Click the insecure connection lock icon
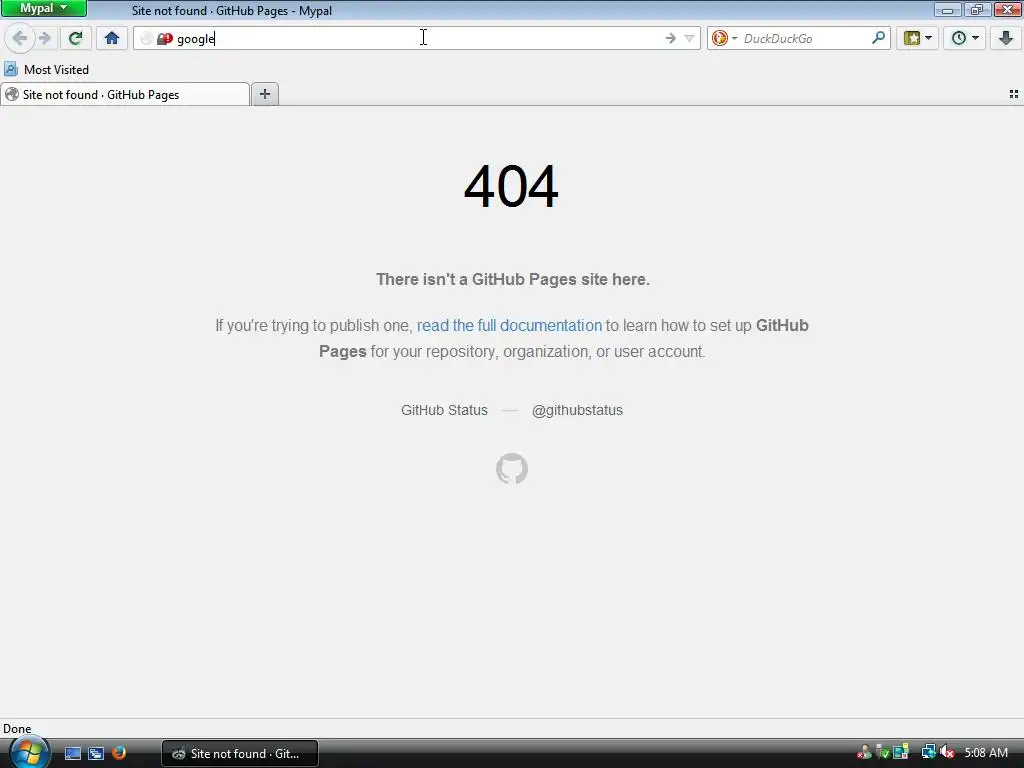Image resolution: width=1024 pixels, height=768 pixels. [x=165, y=39]
